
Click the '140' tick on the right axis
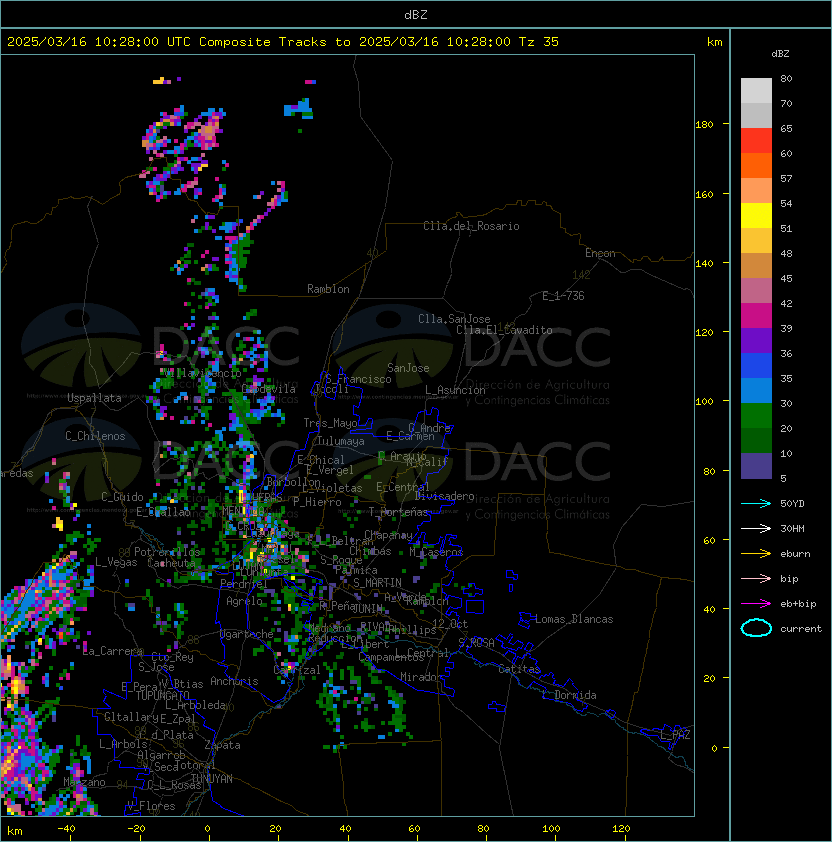click(704, 263)
